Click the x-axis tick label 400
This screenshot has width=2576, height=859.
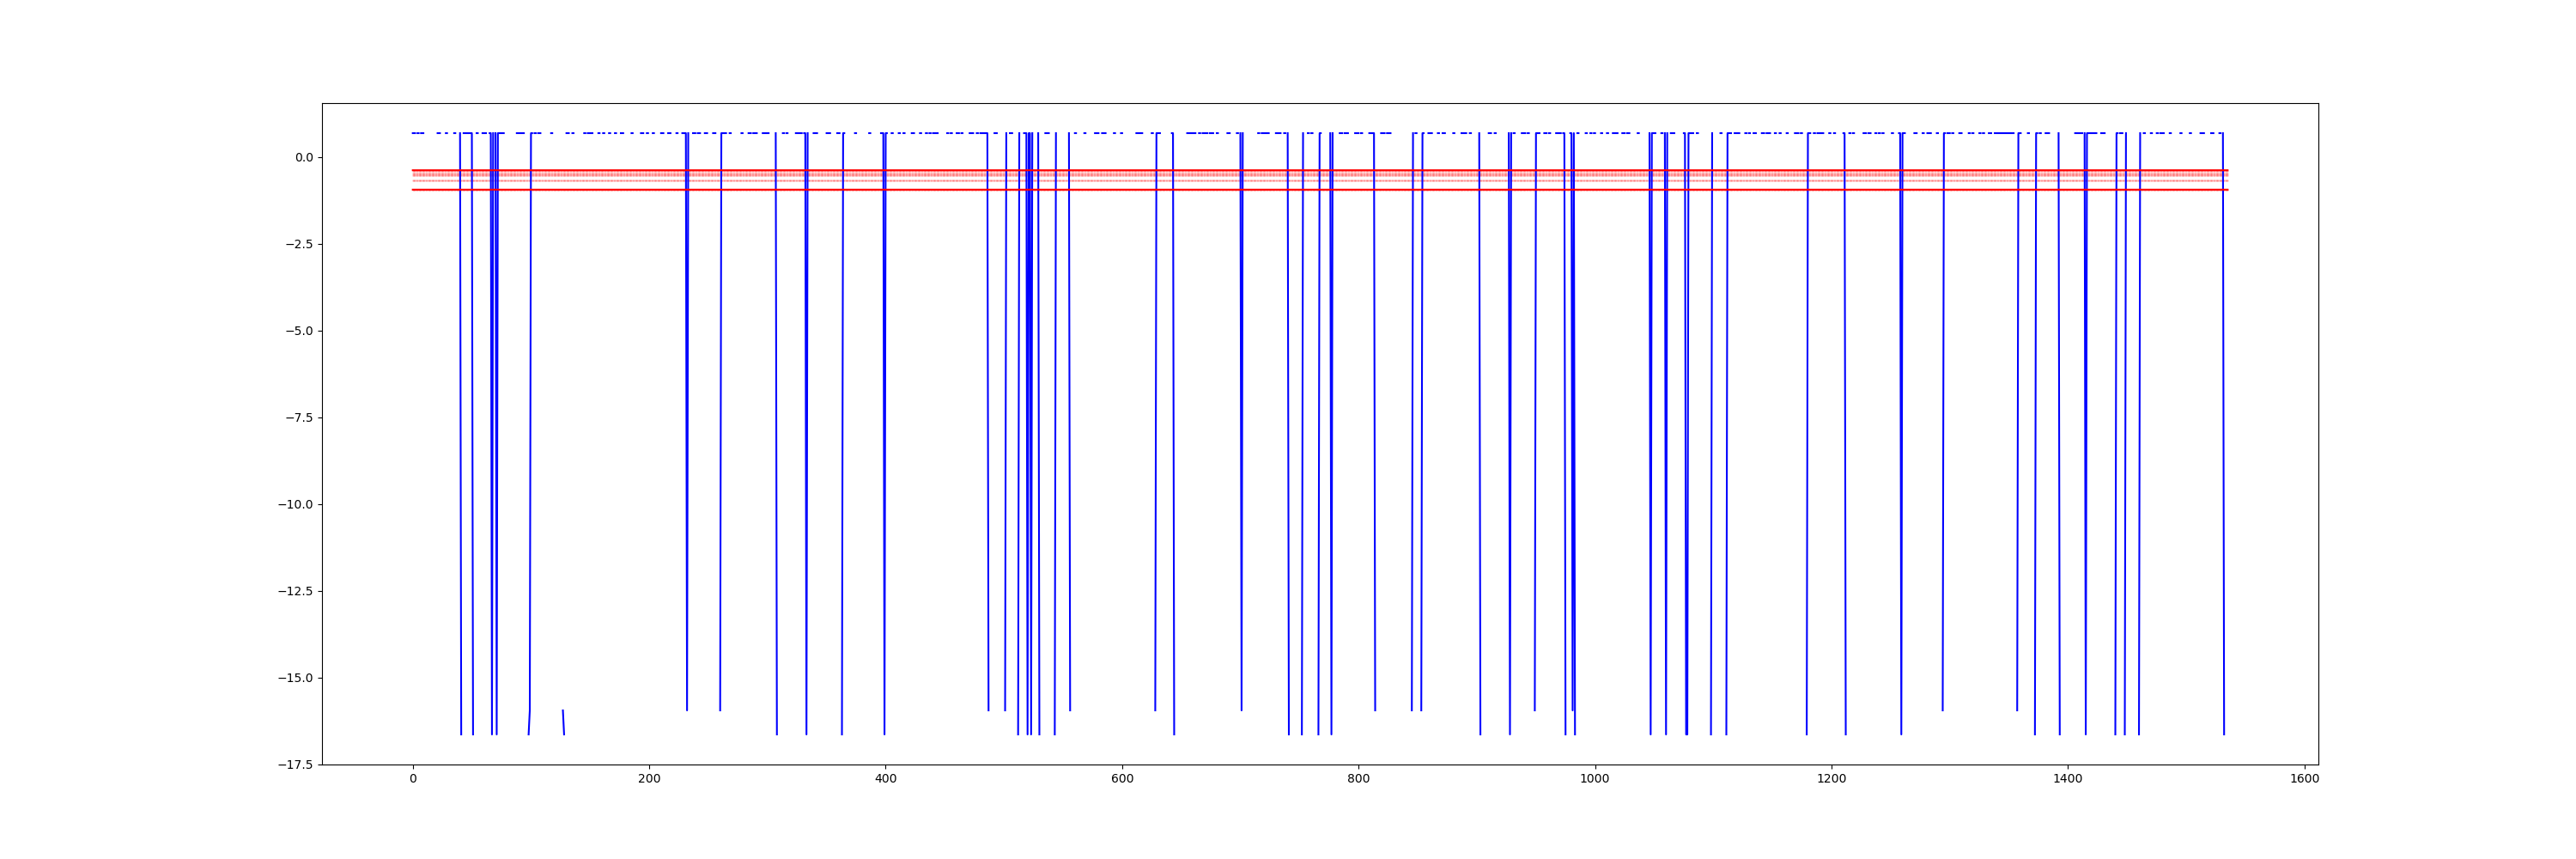[886, 779]
